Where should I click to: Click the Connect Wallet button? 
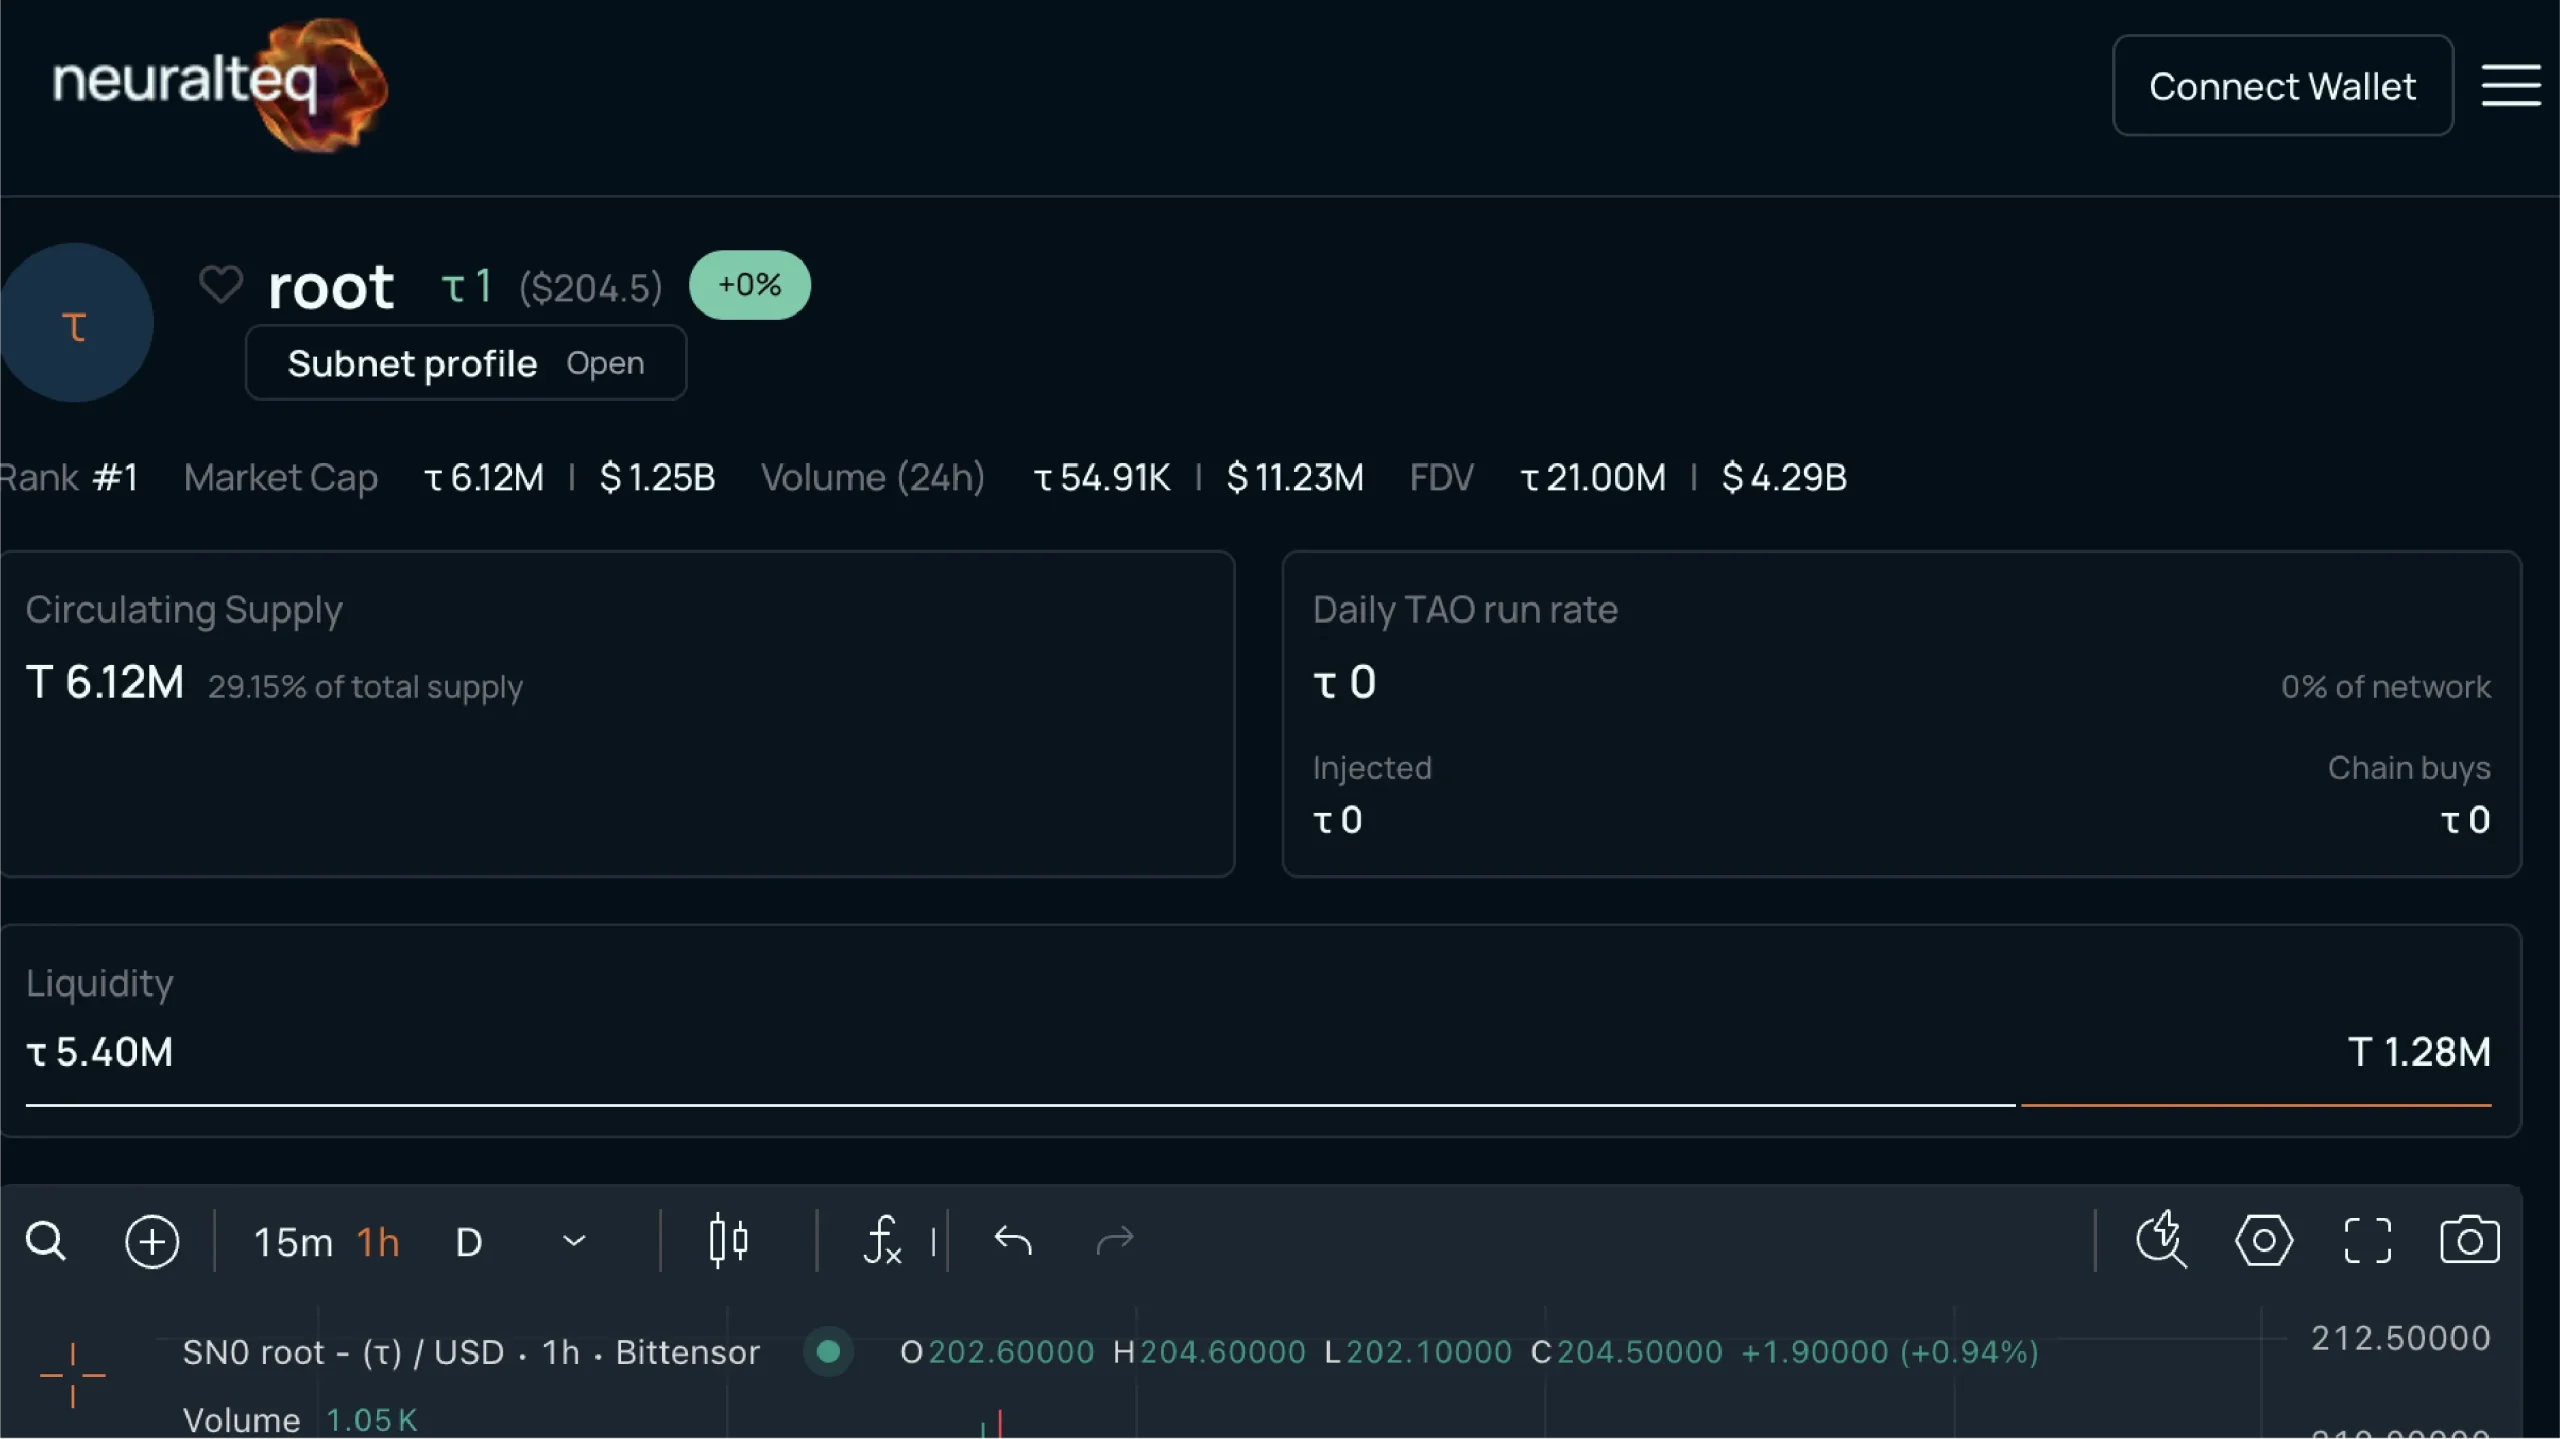tap(2282, 85)
